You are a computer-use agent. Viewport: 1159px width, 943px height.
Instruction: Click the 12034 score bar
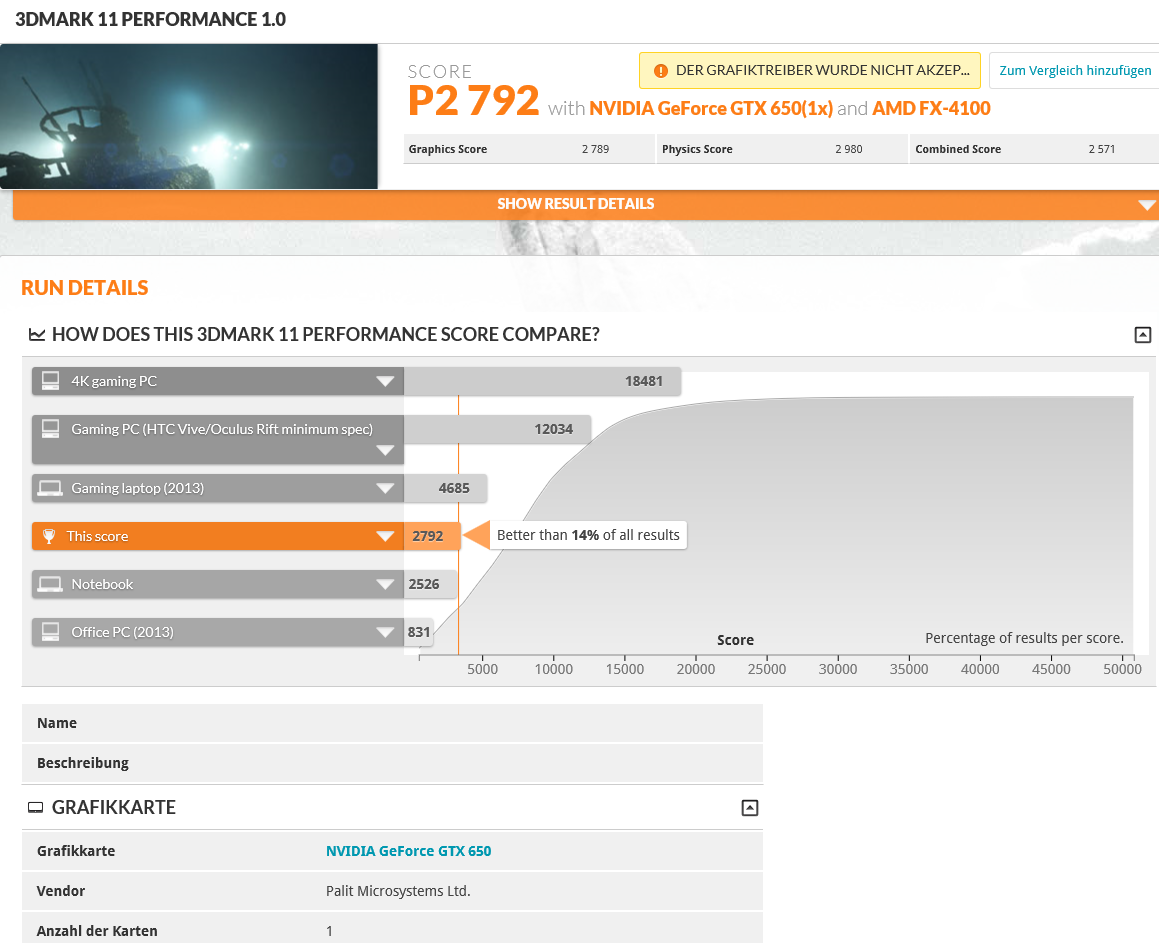tap(497, 429)
